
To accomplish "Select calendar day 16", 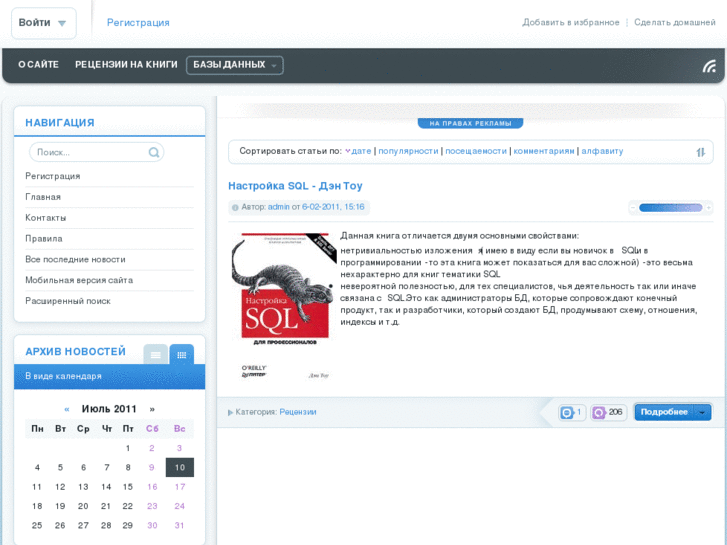I will pos(152,487).
